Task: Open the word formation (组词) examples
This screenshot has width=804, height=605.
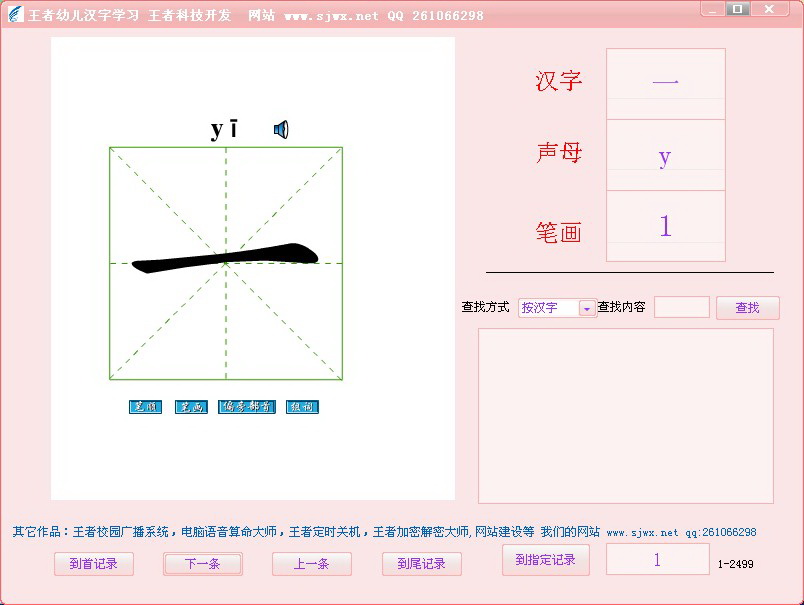Action: click(x=302, y=406)
